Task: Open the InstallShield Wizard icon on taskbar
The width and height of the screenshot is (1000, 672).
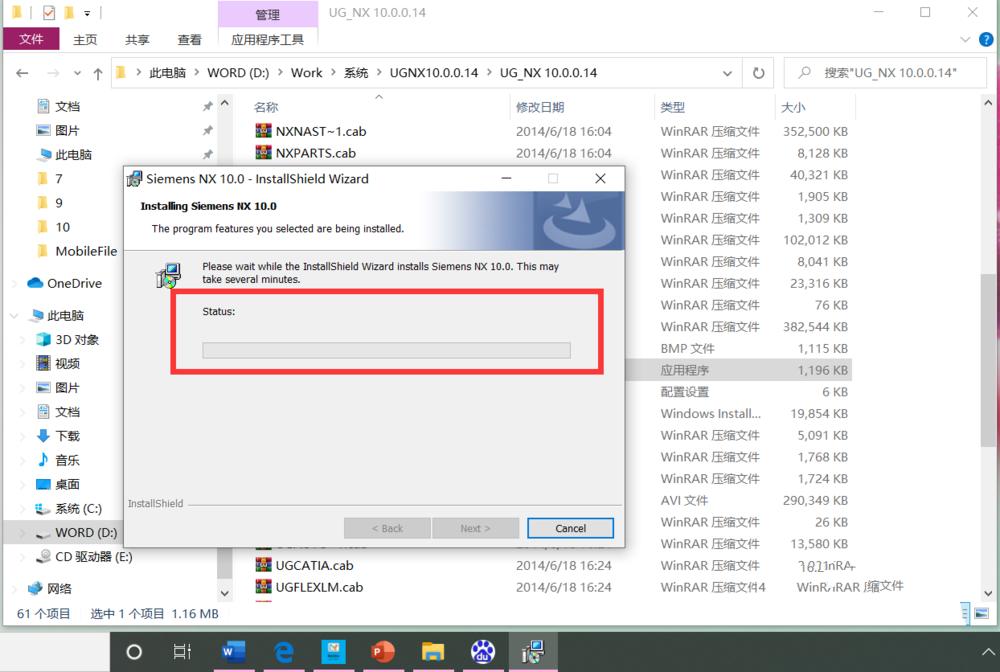Action: [533, 653]
